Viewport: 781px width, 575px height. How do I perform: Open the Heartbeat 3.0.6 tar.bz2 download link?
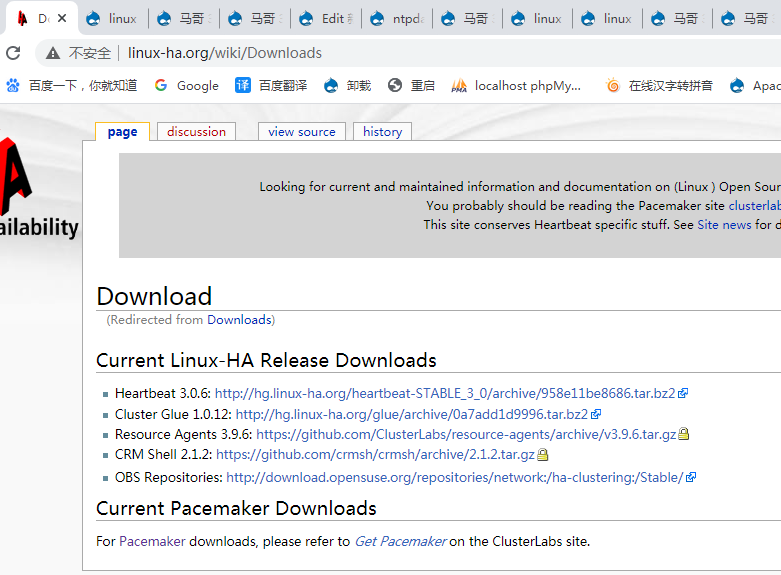(445, 394)
